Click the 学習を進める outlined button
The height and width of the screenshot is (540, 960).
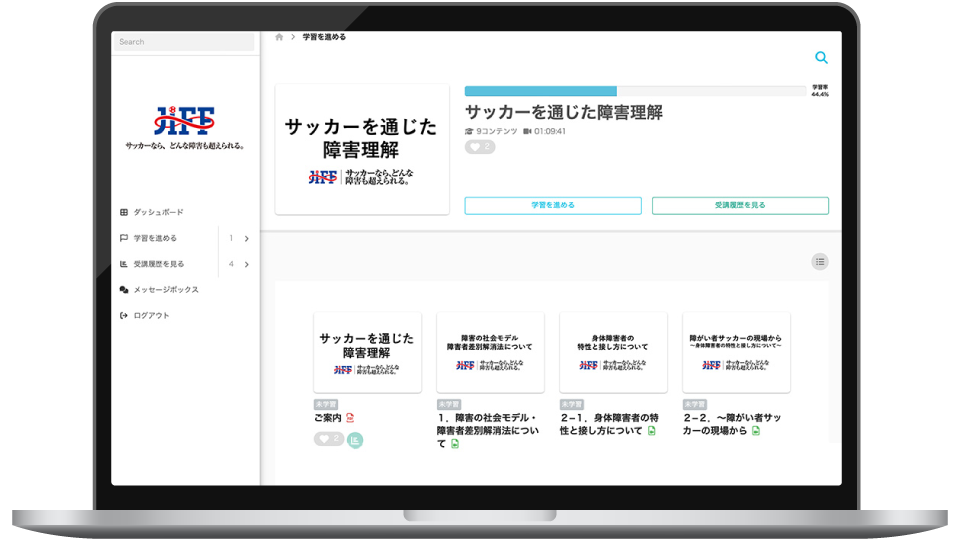click(x=553, y=206)
